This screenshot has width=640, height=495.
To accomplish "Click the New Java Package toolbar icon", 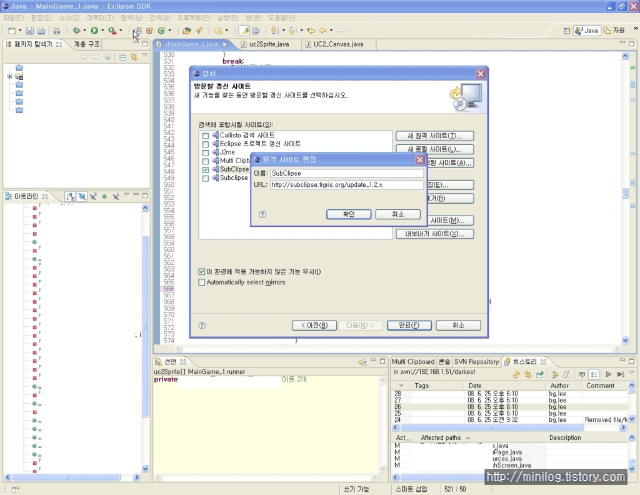I will (149, 31).
